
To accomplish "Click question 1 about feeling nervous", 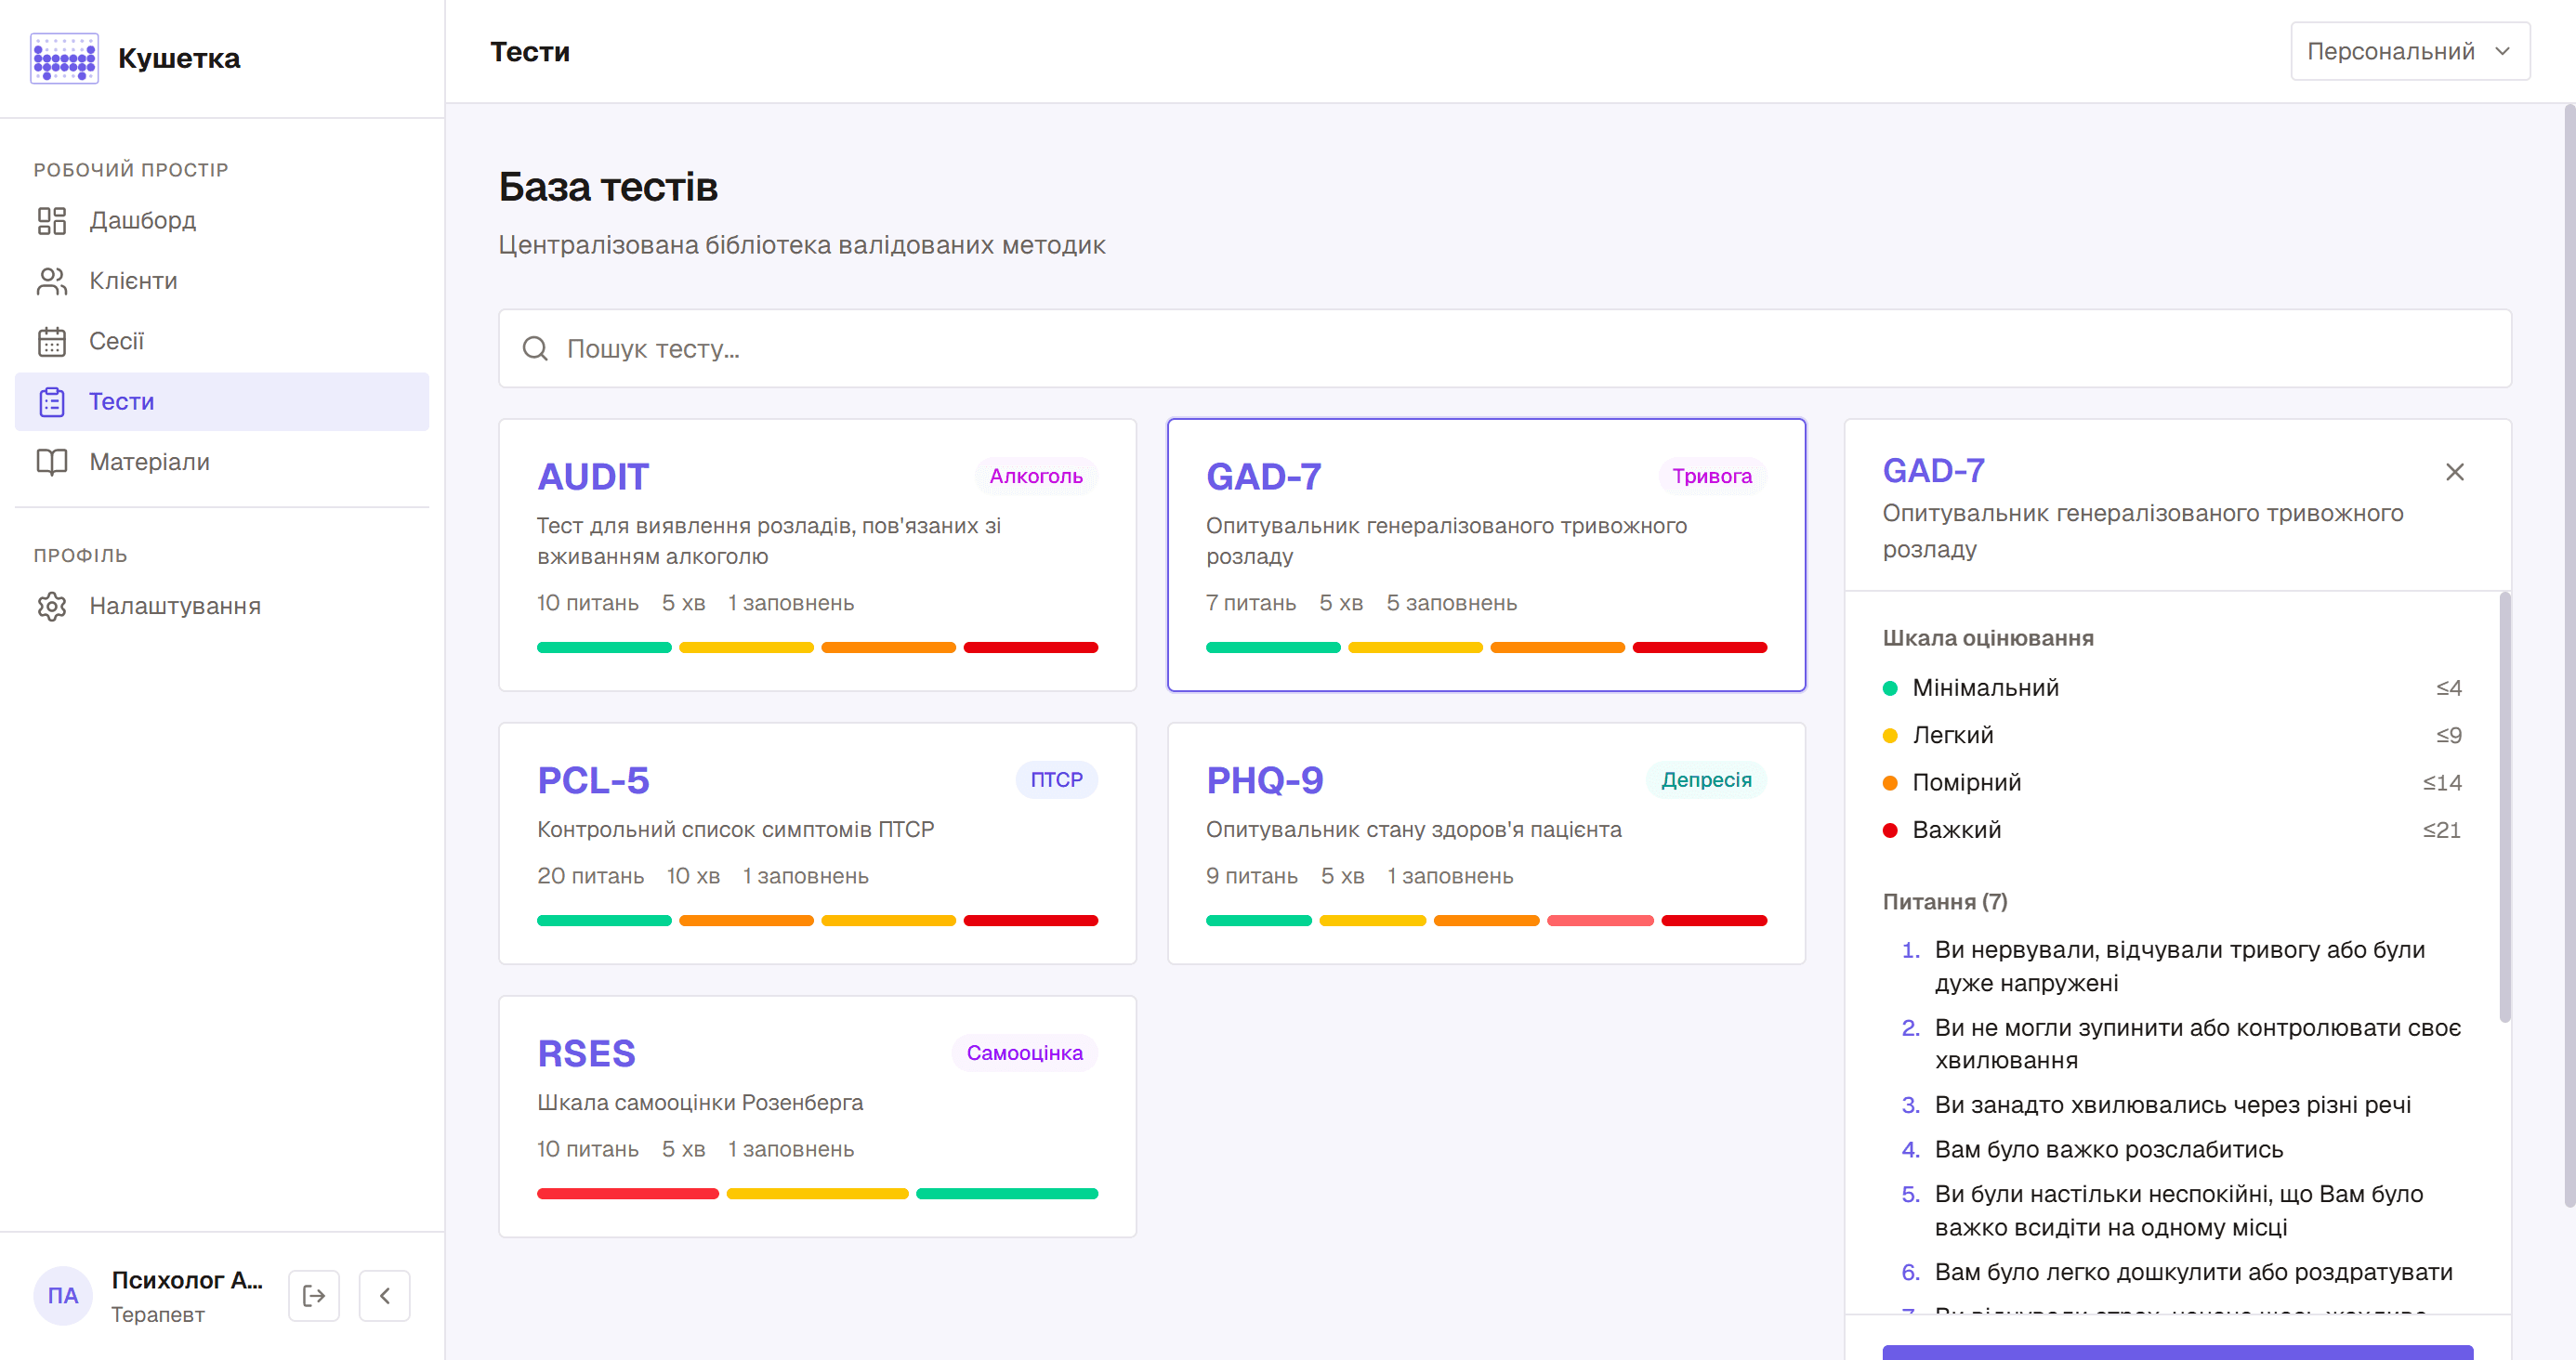I will point(2180,967).
